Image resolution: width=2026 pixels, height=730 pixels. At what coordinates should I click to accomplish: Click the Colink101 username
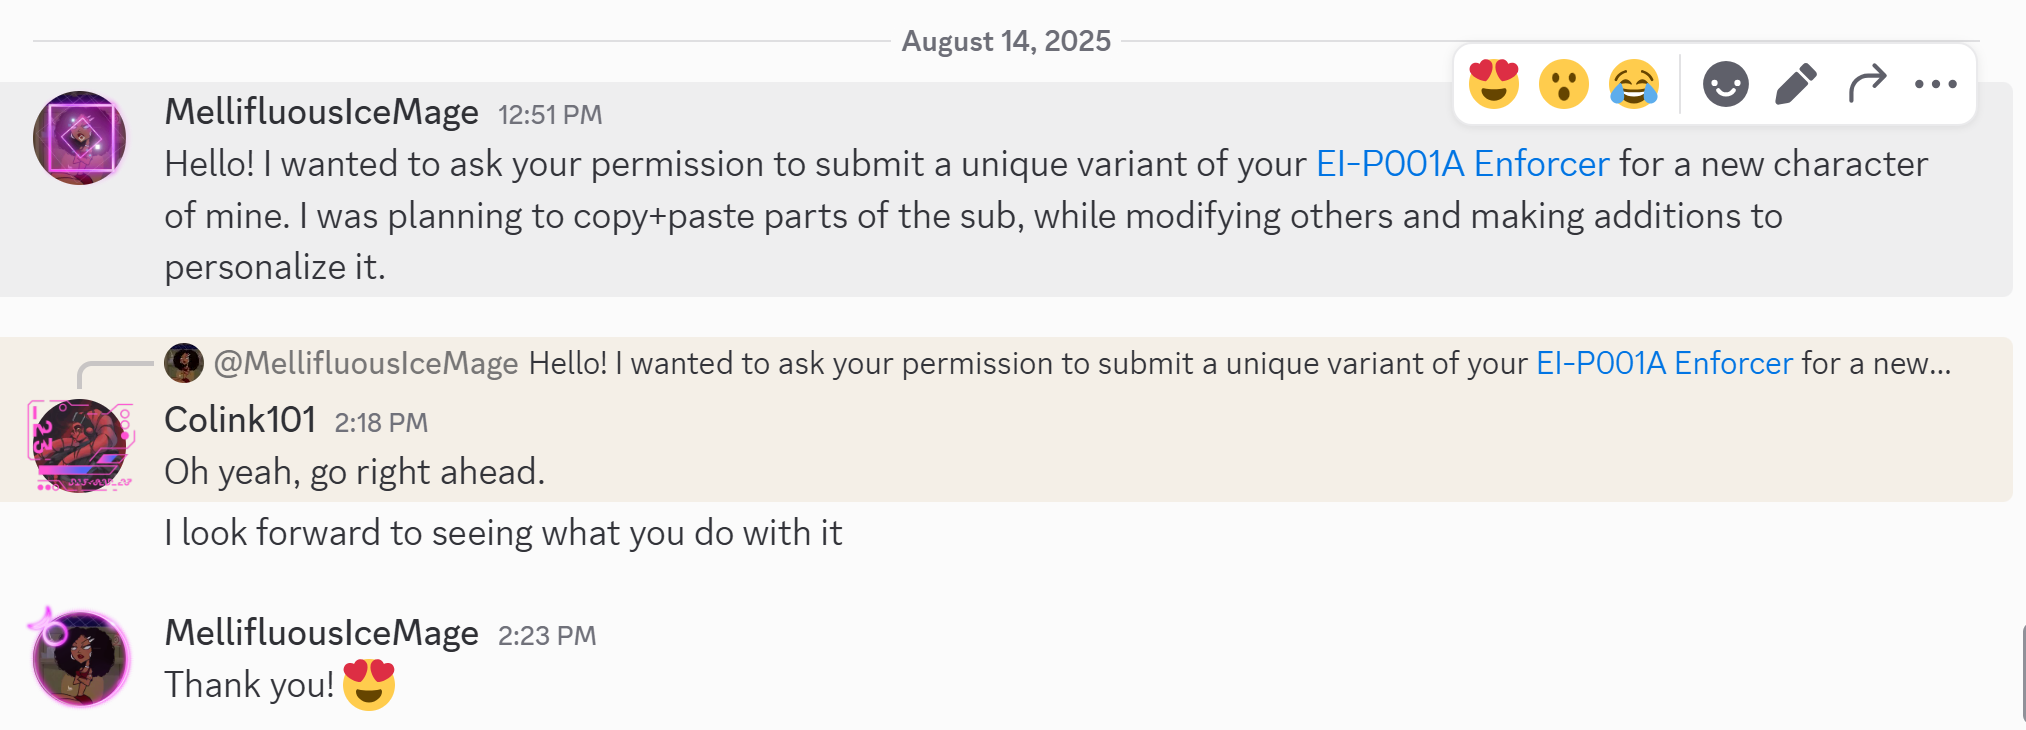[x=240, y=420]
